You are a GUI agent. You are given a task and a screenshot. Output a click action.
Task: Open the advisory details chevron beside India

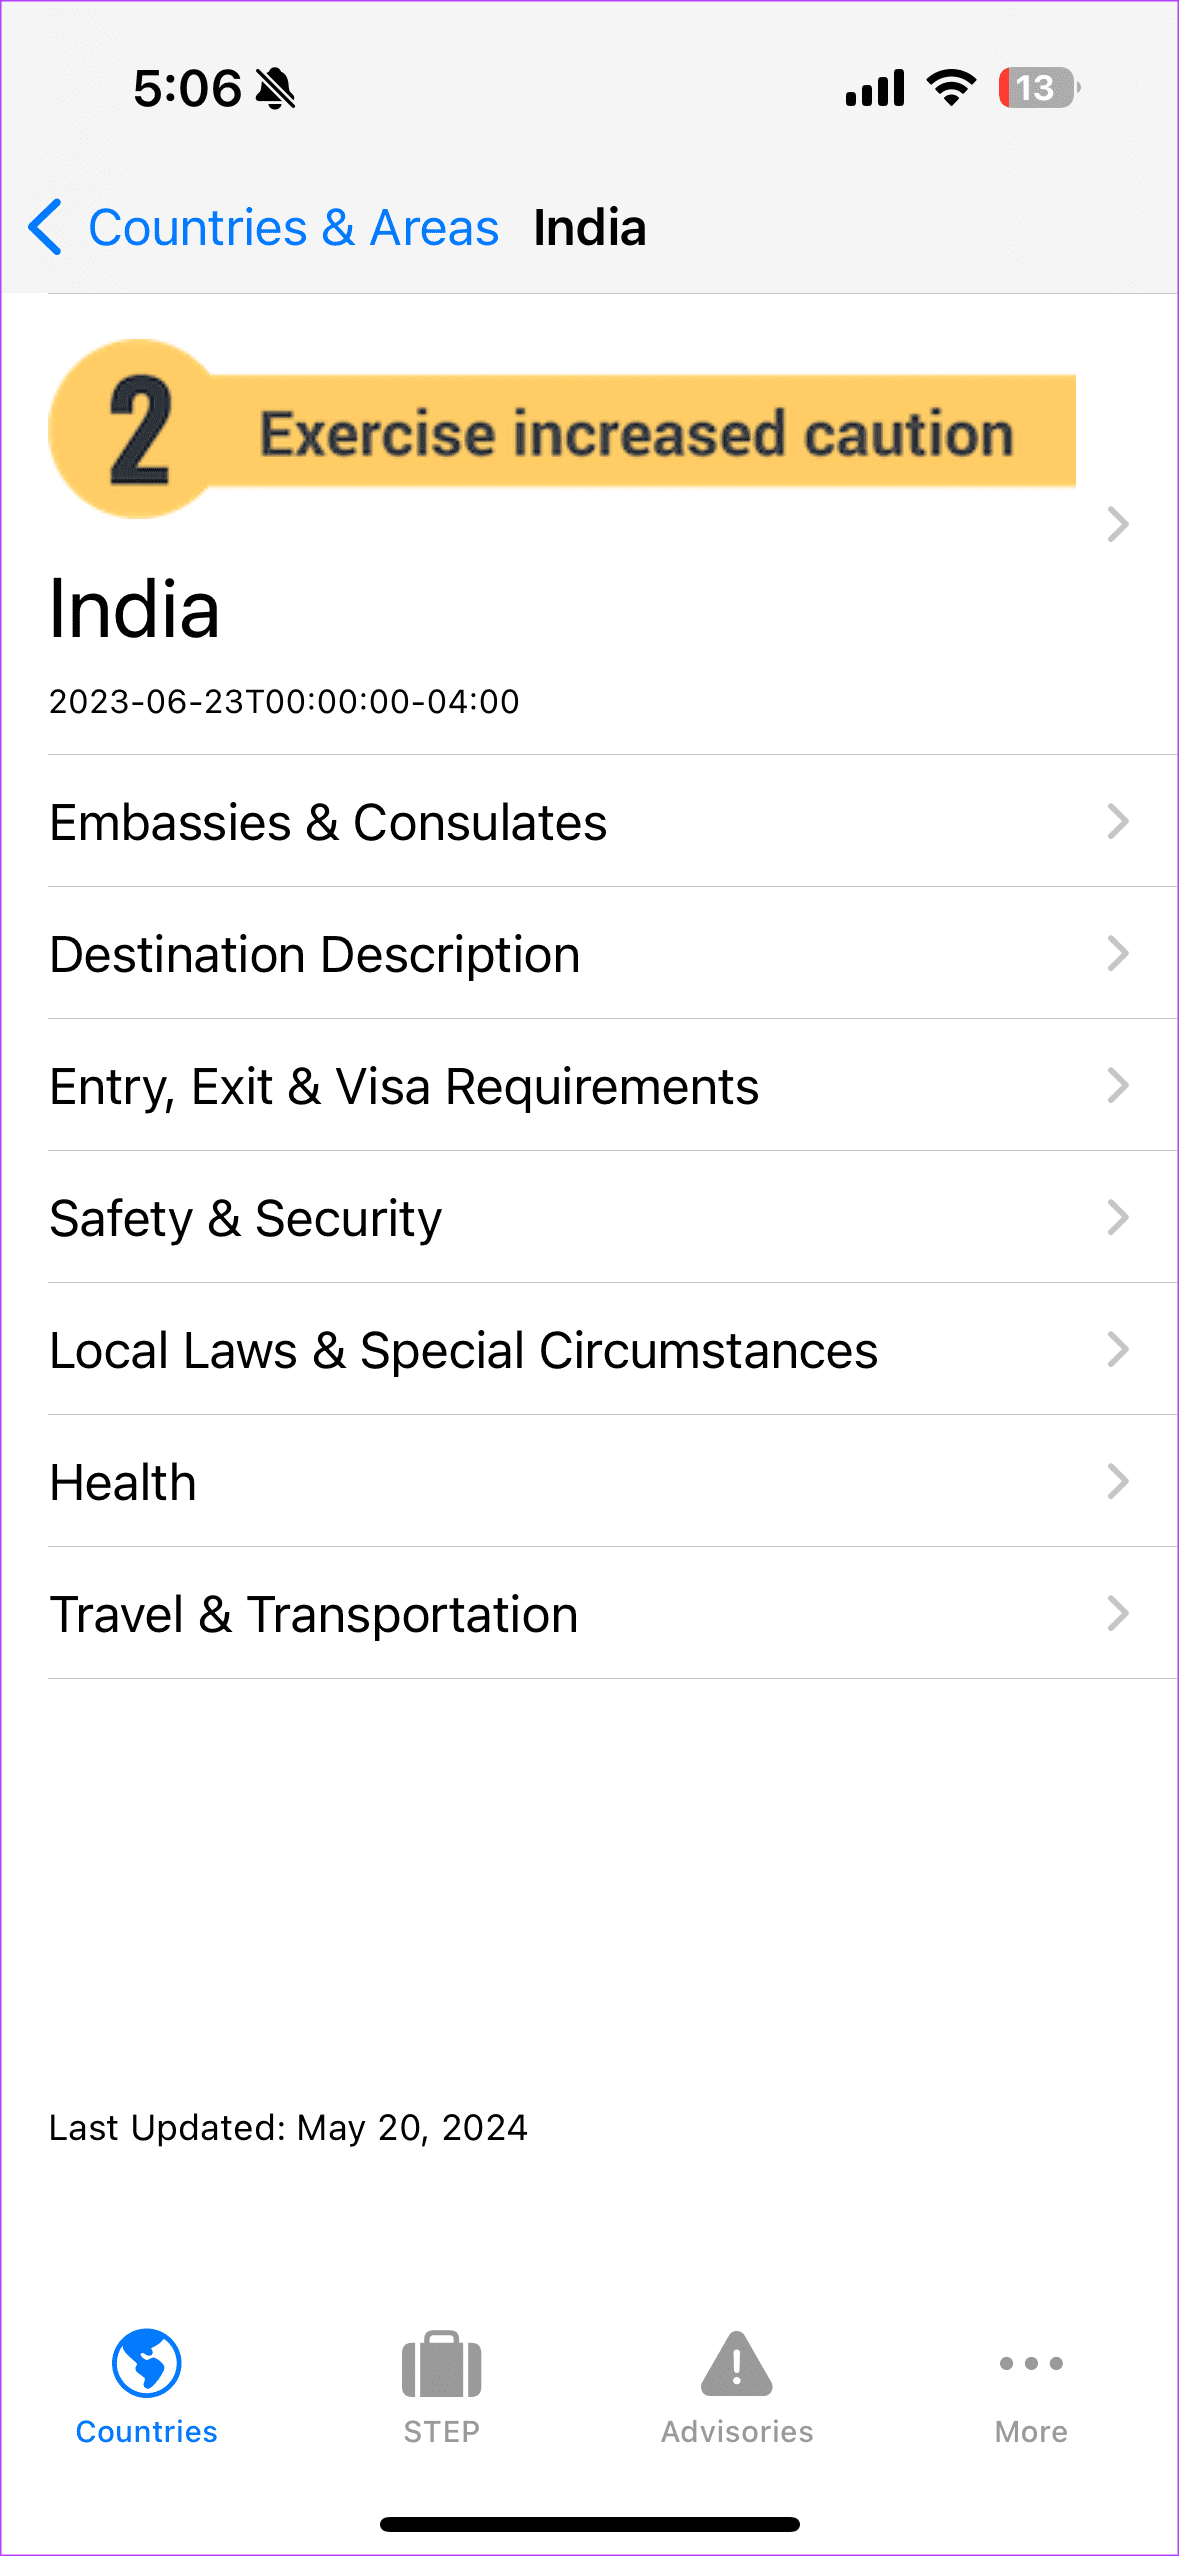[x=1118, y=524]
